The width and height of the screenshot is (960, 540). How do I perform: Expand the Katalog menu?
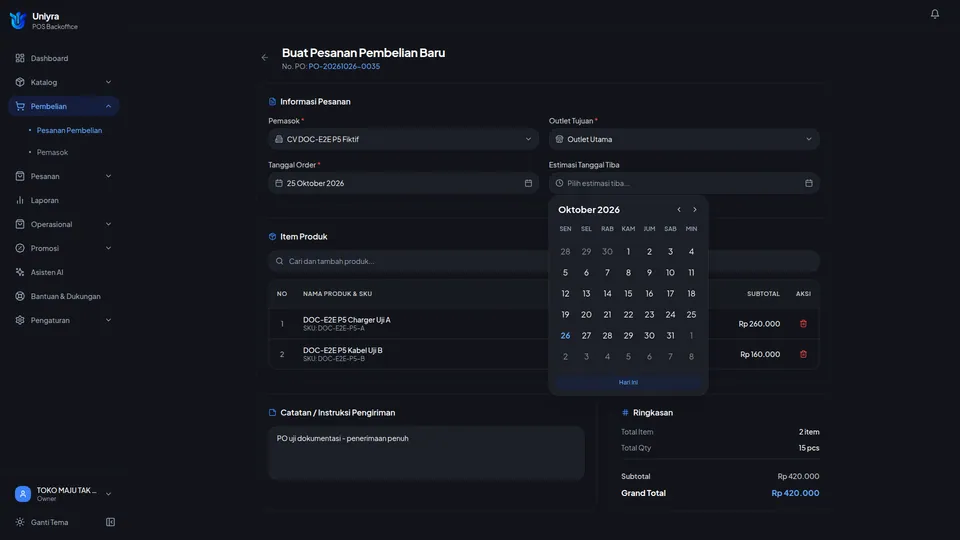pos(64,82)
